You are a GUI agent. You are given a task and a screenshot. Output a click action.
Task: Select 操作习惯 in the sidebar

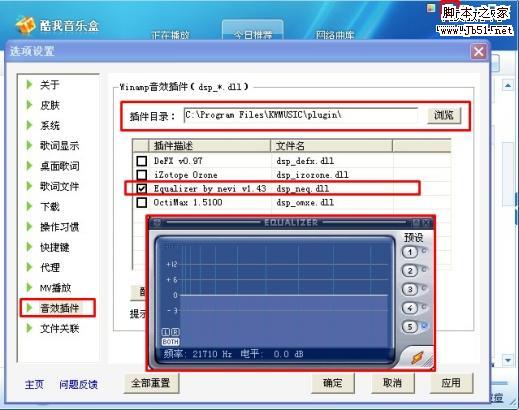tap(59, 227)
